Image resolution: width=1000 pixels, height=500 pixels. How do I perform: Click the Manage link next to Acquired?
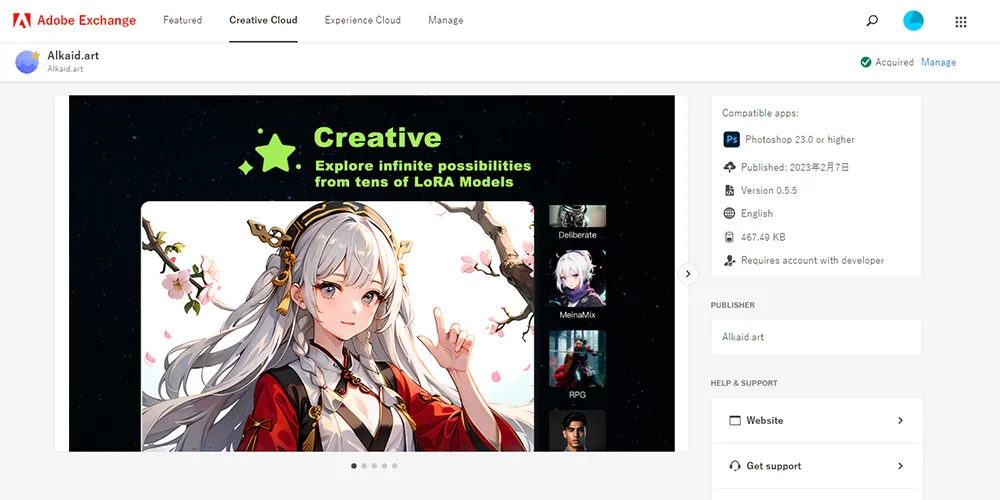pyautogui.click(x=938, y=62)
